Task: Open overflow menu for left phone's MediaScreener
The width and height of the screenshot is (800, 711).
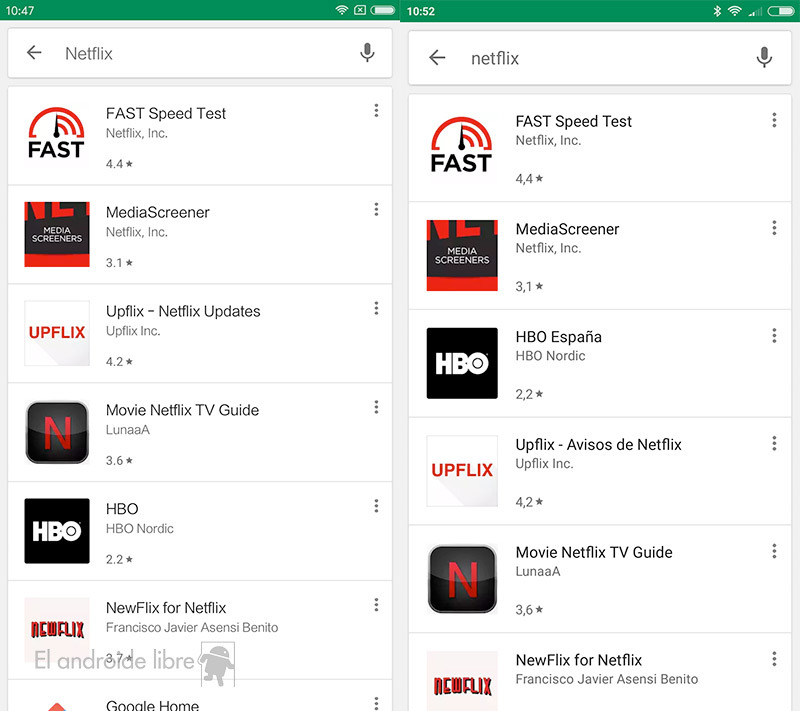Action: [x=376, y=209]
